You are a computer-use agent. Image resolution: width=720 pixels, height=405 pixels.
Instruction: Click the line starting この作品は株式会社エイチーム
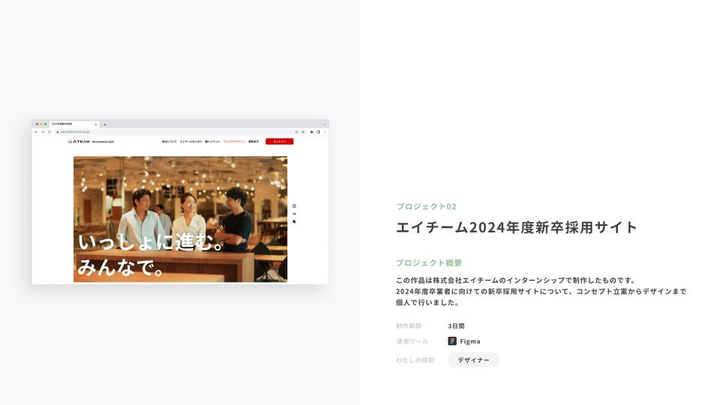pyautogui.click(x=516, y=280)
